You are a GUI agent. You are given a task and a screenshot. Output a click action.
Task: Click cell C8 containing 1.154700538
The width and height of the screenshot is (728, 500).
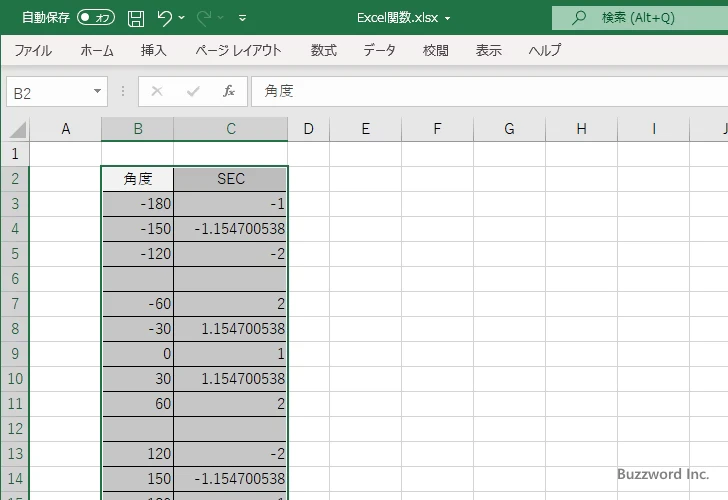231,329
